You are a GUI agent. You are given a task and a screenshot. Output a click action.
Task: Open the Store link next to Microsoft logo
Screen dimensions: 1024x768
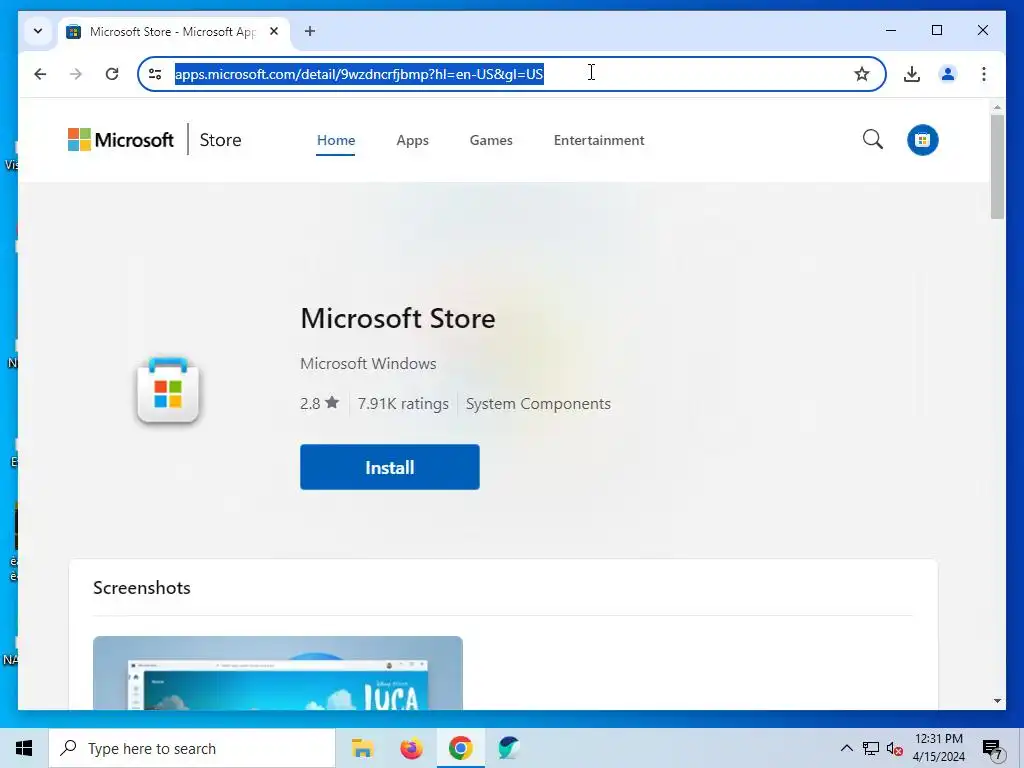tap(220, 140)
